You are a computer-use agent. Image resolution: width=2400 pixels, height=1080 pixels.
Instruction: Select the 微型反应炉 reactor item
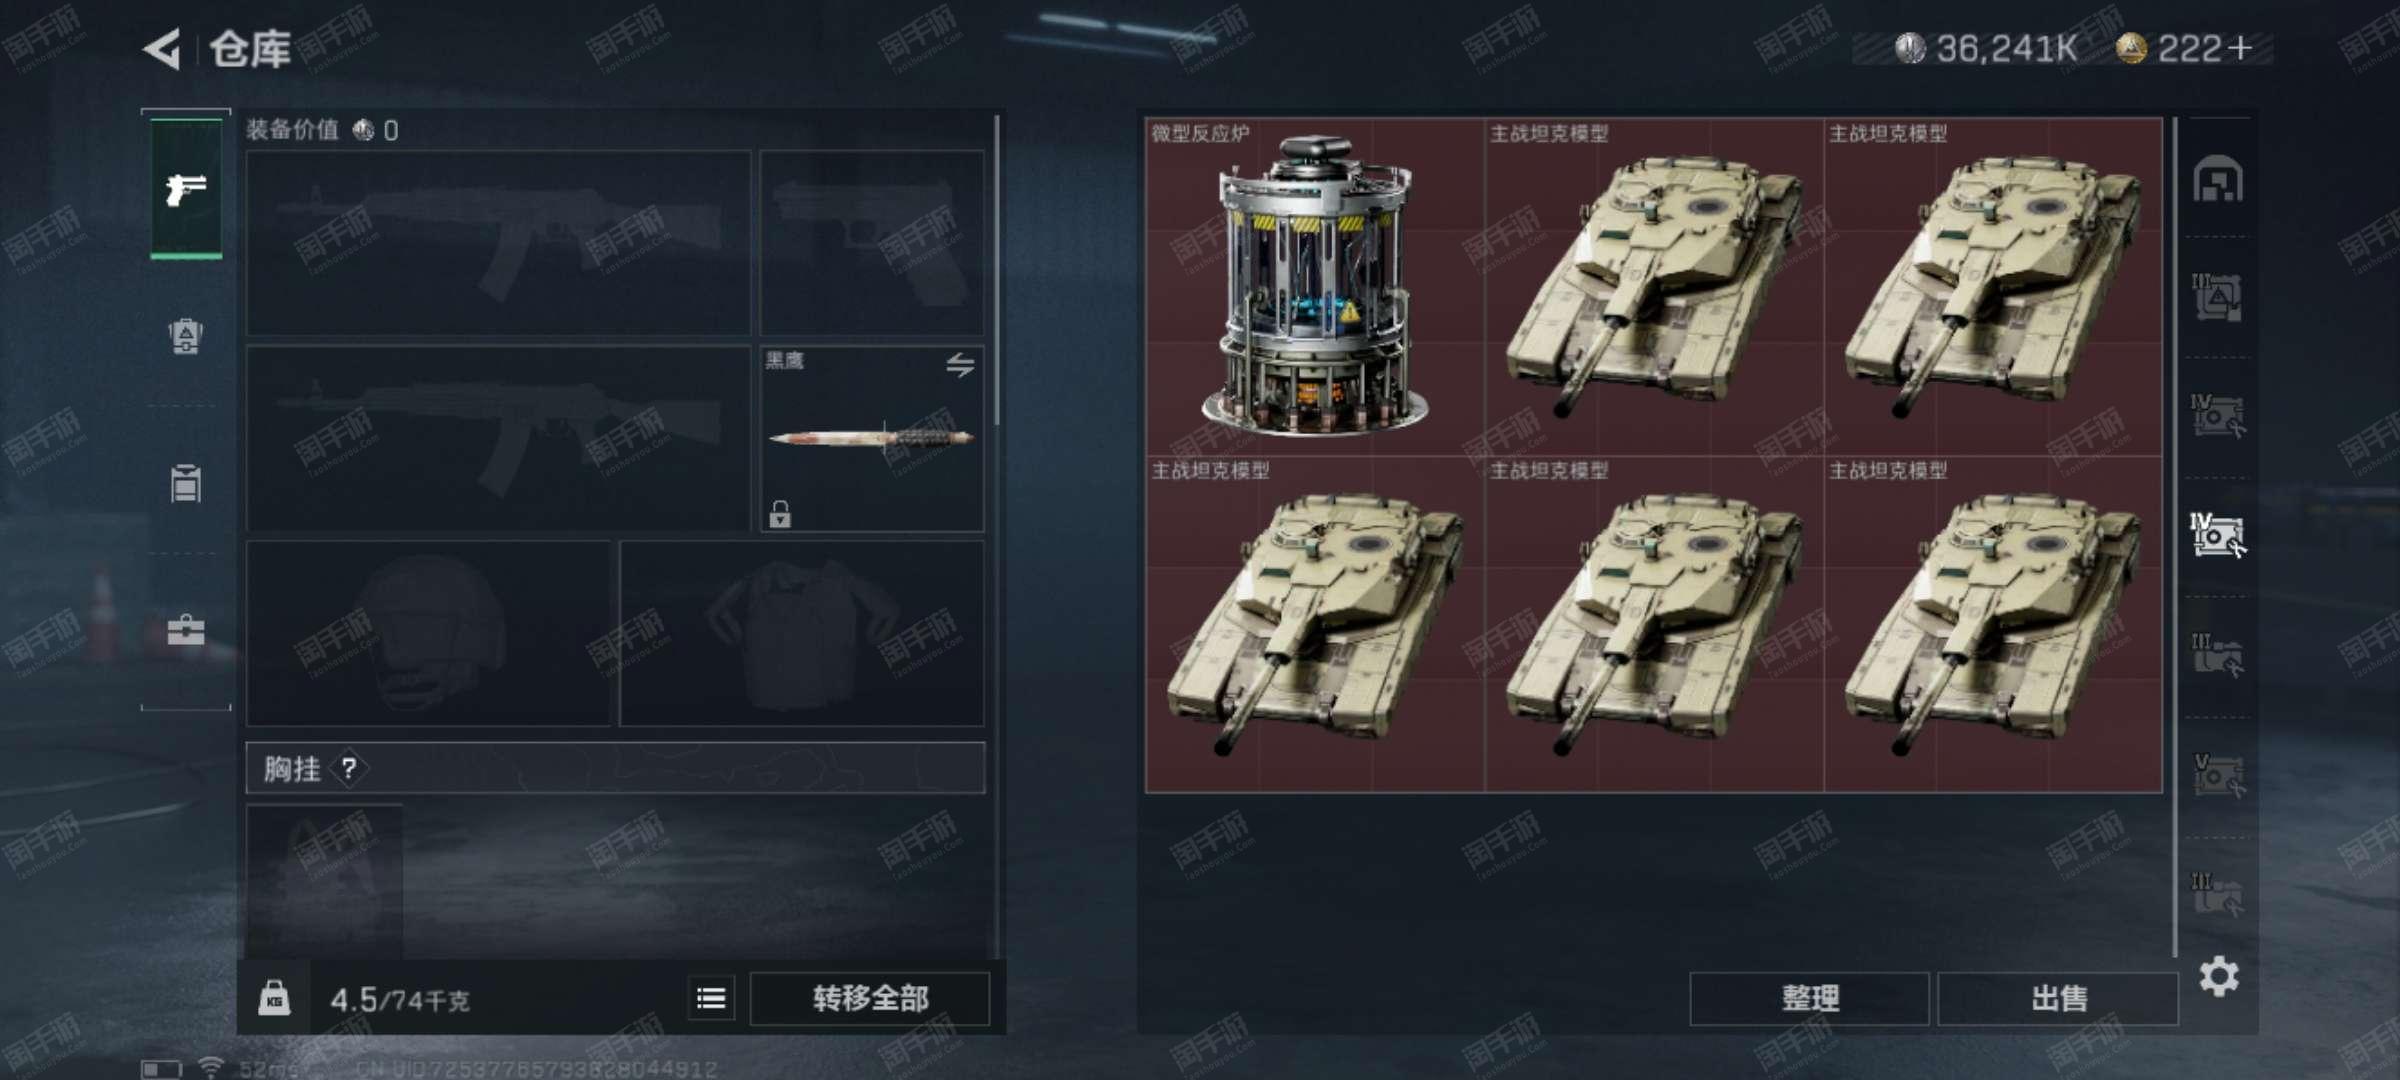1315,287
